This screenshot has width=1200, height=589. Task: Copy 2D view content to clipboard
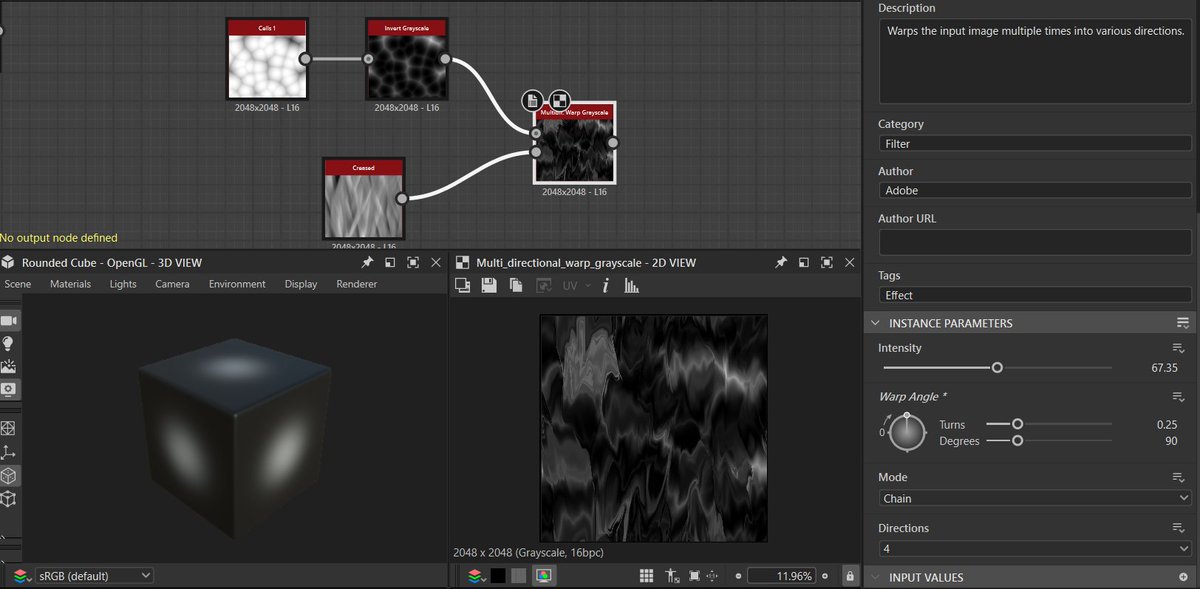click(513, 285)
